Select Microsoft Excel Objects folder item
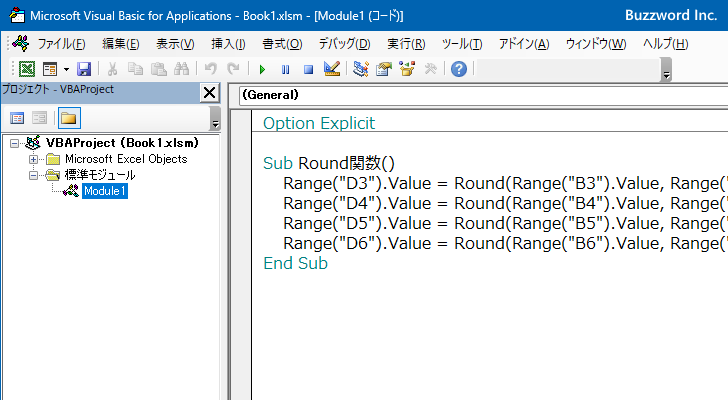This screenshot has width=728, height=400. (126, 159)
